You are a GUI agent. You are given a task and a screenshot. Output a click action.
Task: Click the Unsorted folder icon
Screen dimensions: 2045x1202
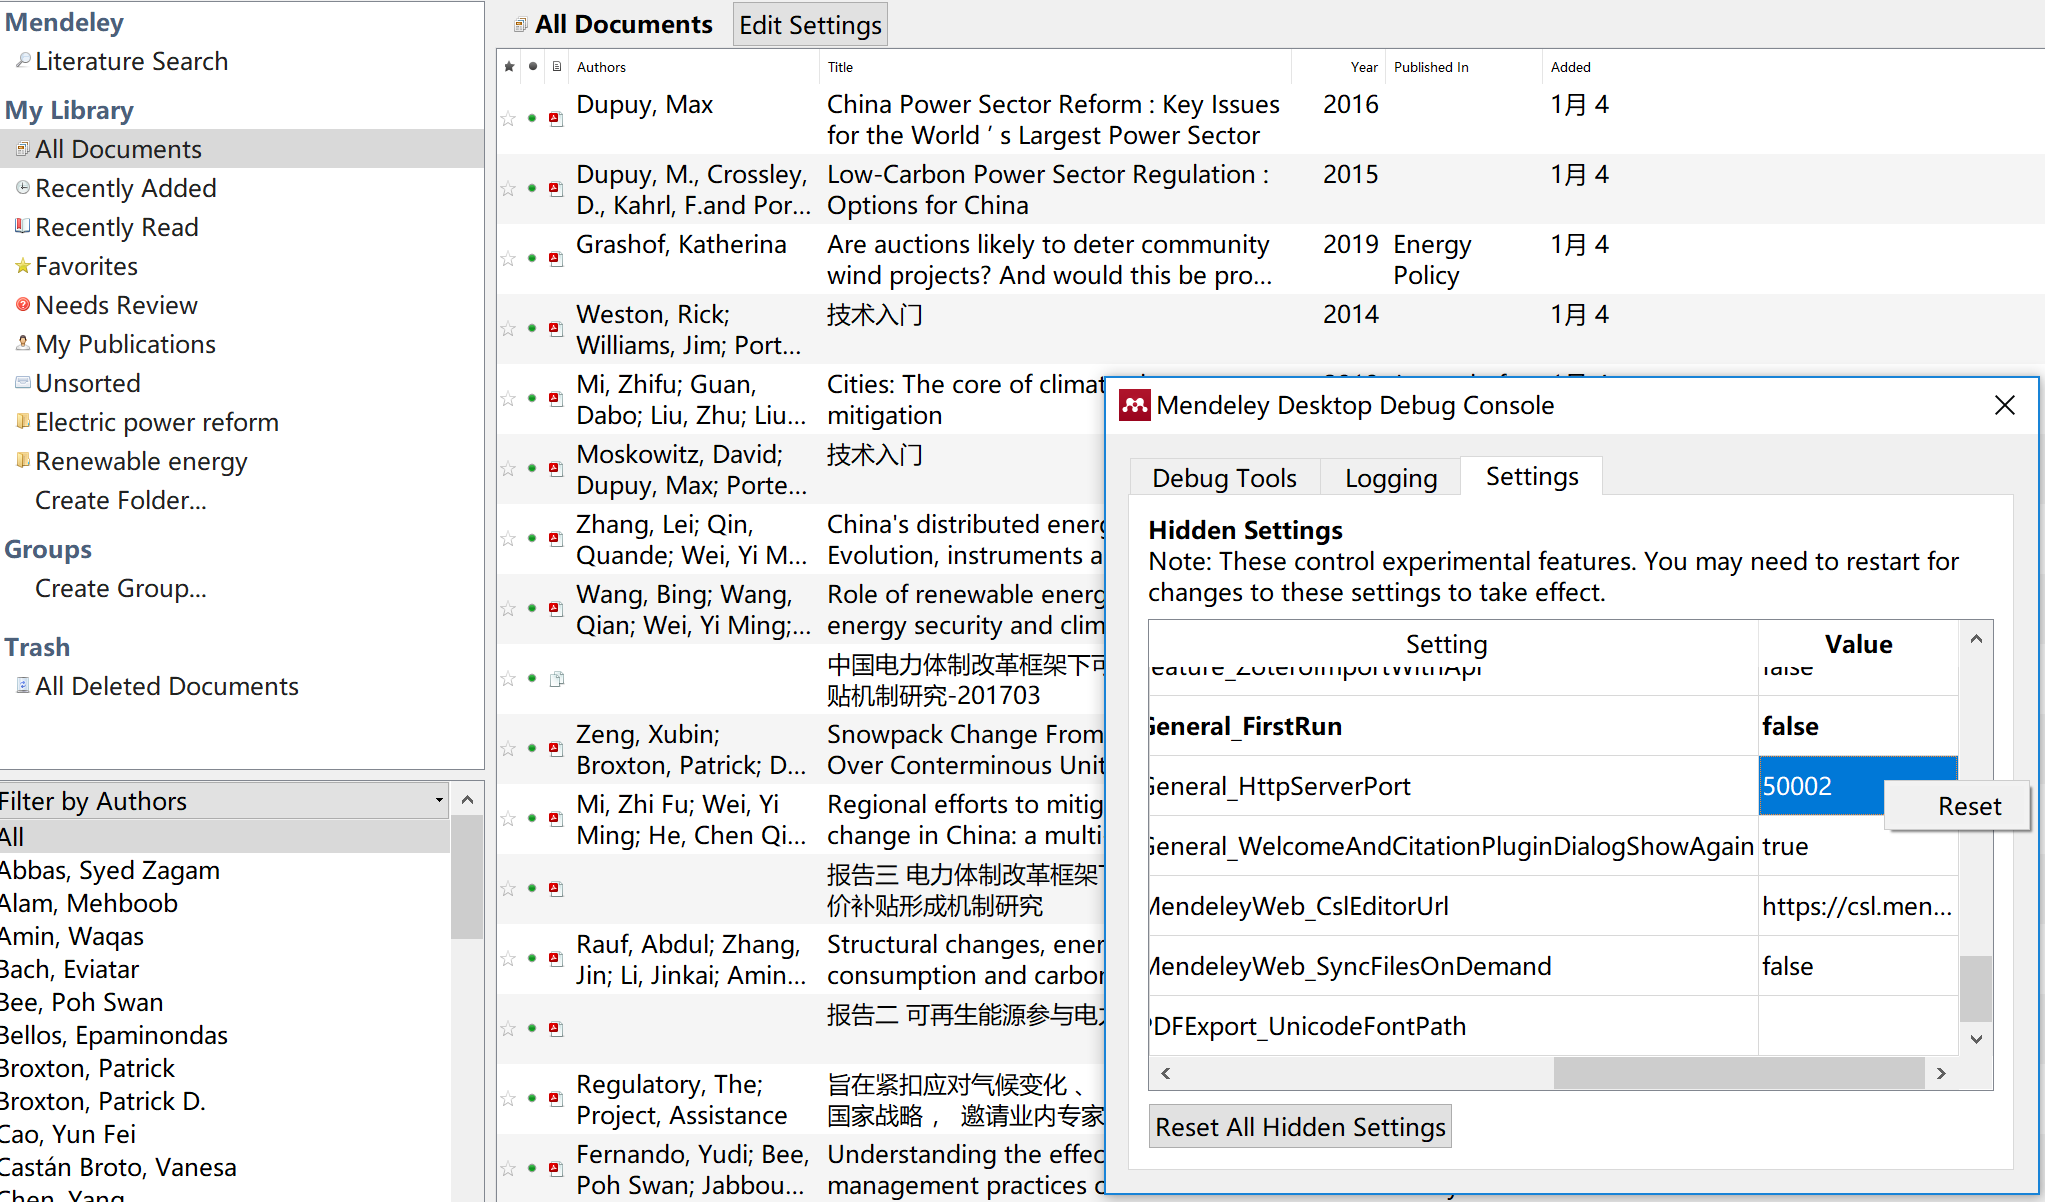point(23,383)
